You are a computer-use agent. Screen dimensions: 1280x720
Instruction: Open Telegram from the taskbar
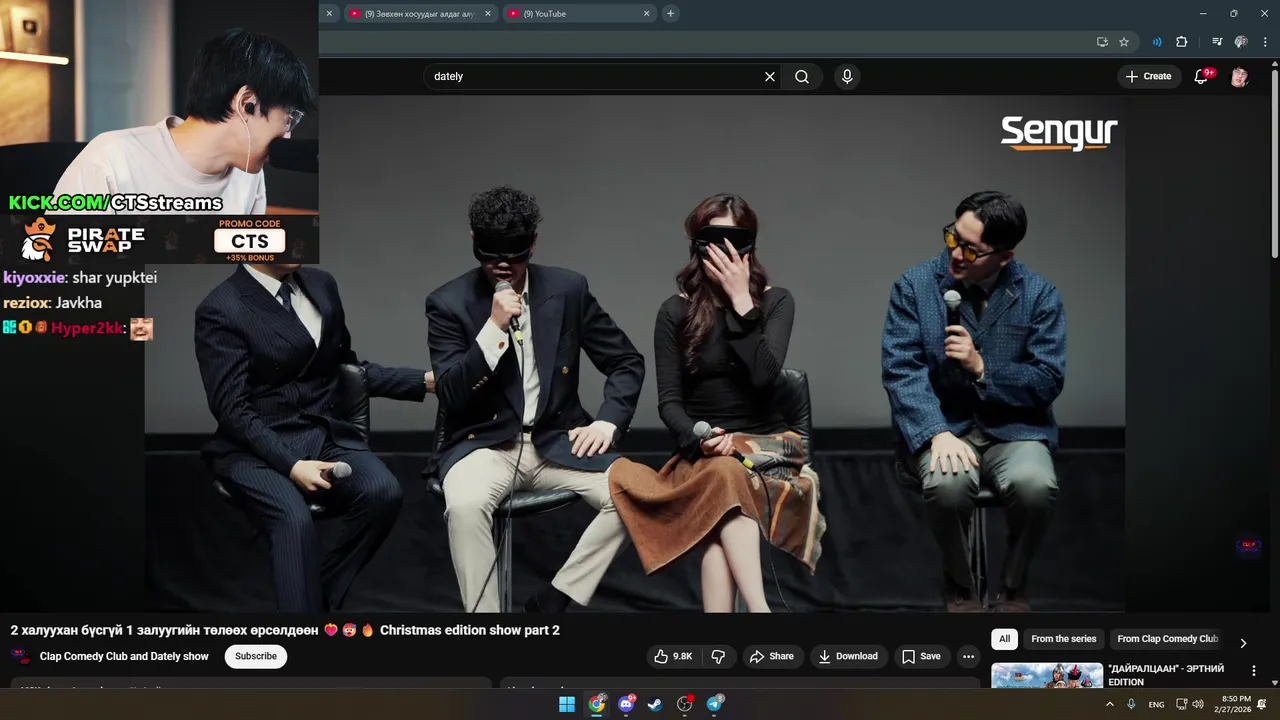(x=715, y=704)
